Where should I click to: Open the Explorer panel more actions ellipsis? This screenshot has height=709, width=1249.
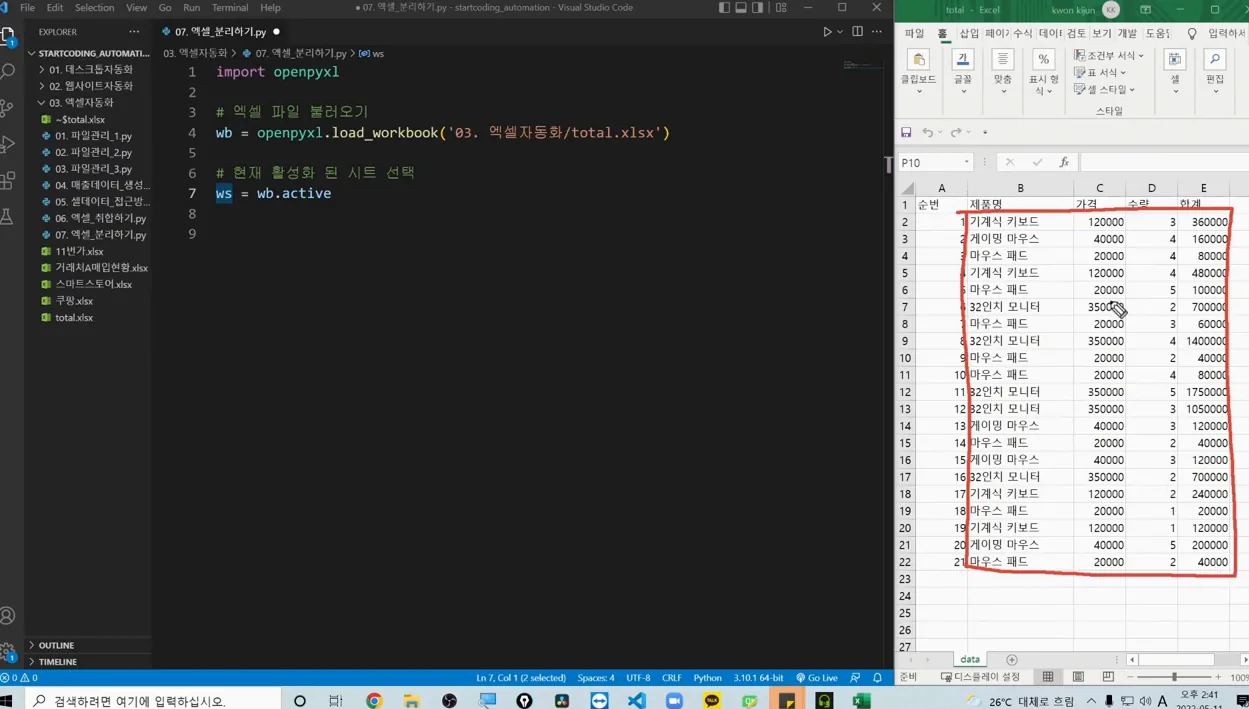134,32
